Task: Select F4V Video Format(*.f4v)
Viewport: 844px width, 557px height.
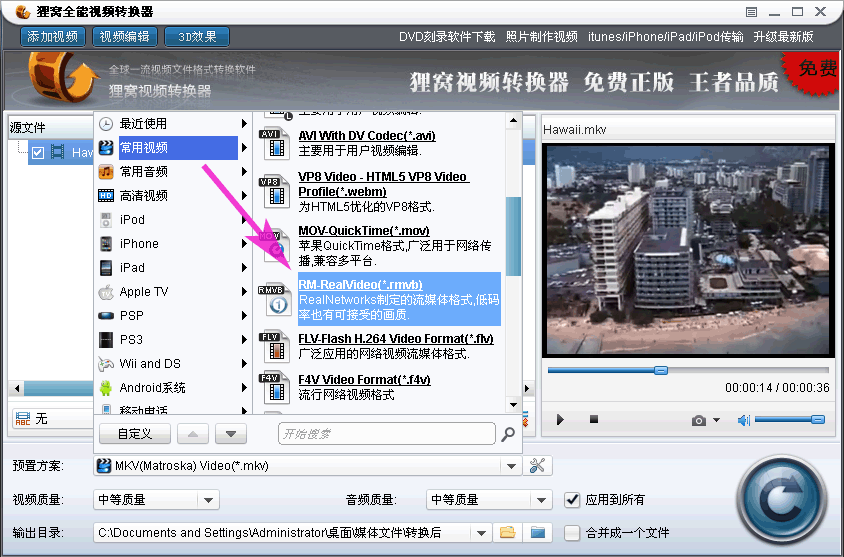Action: coord(364,380)
